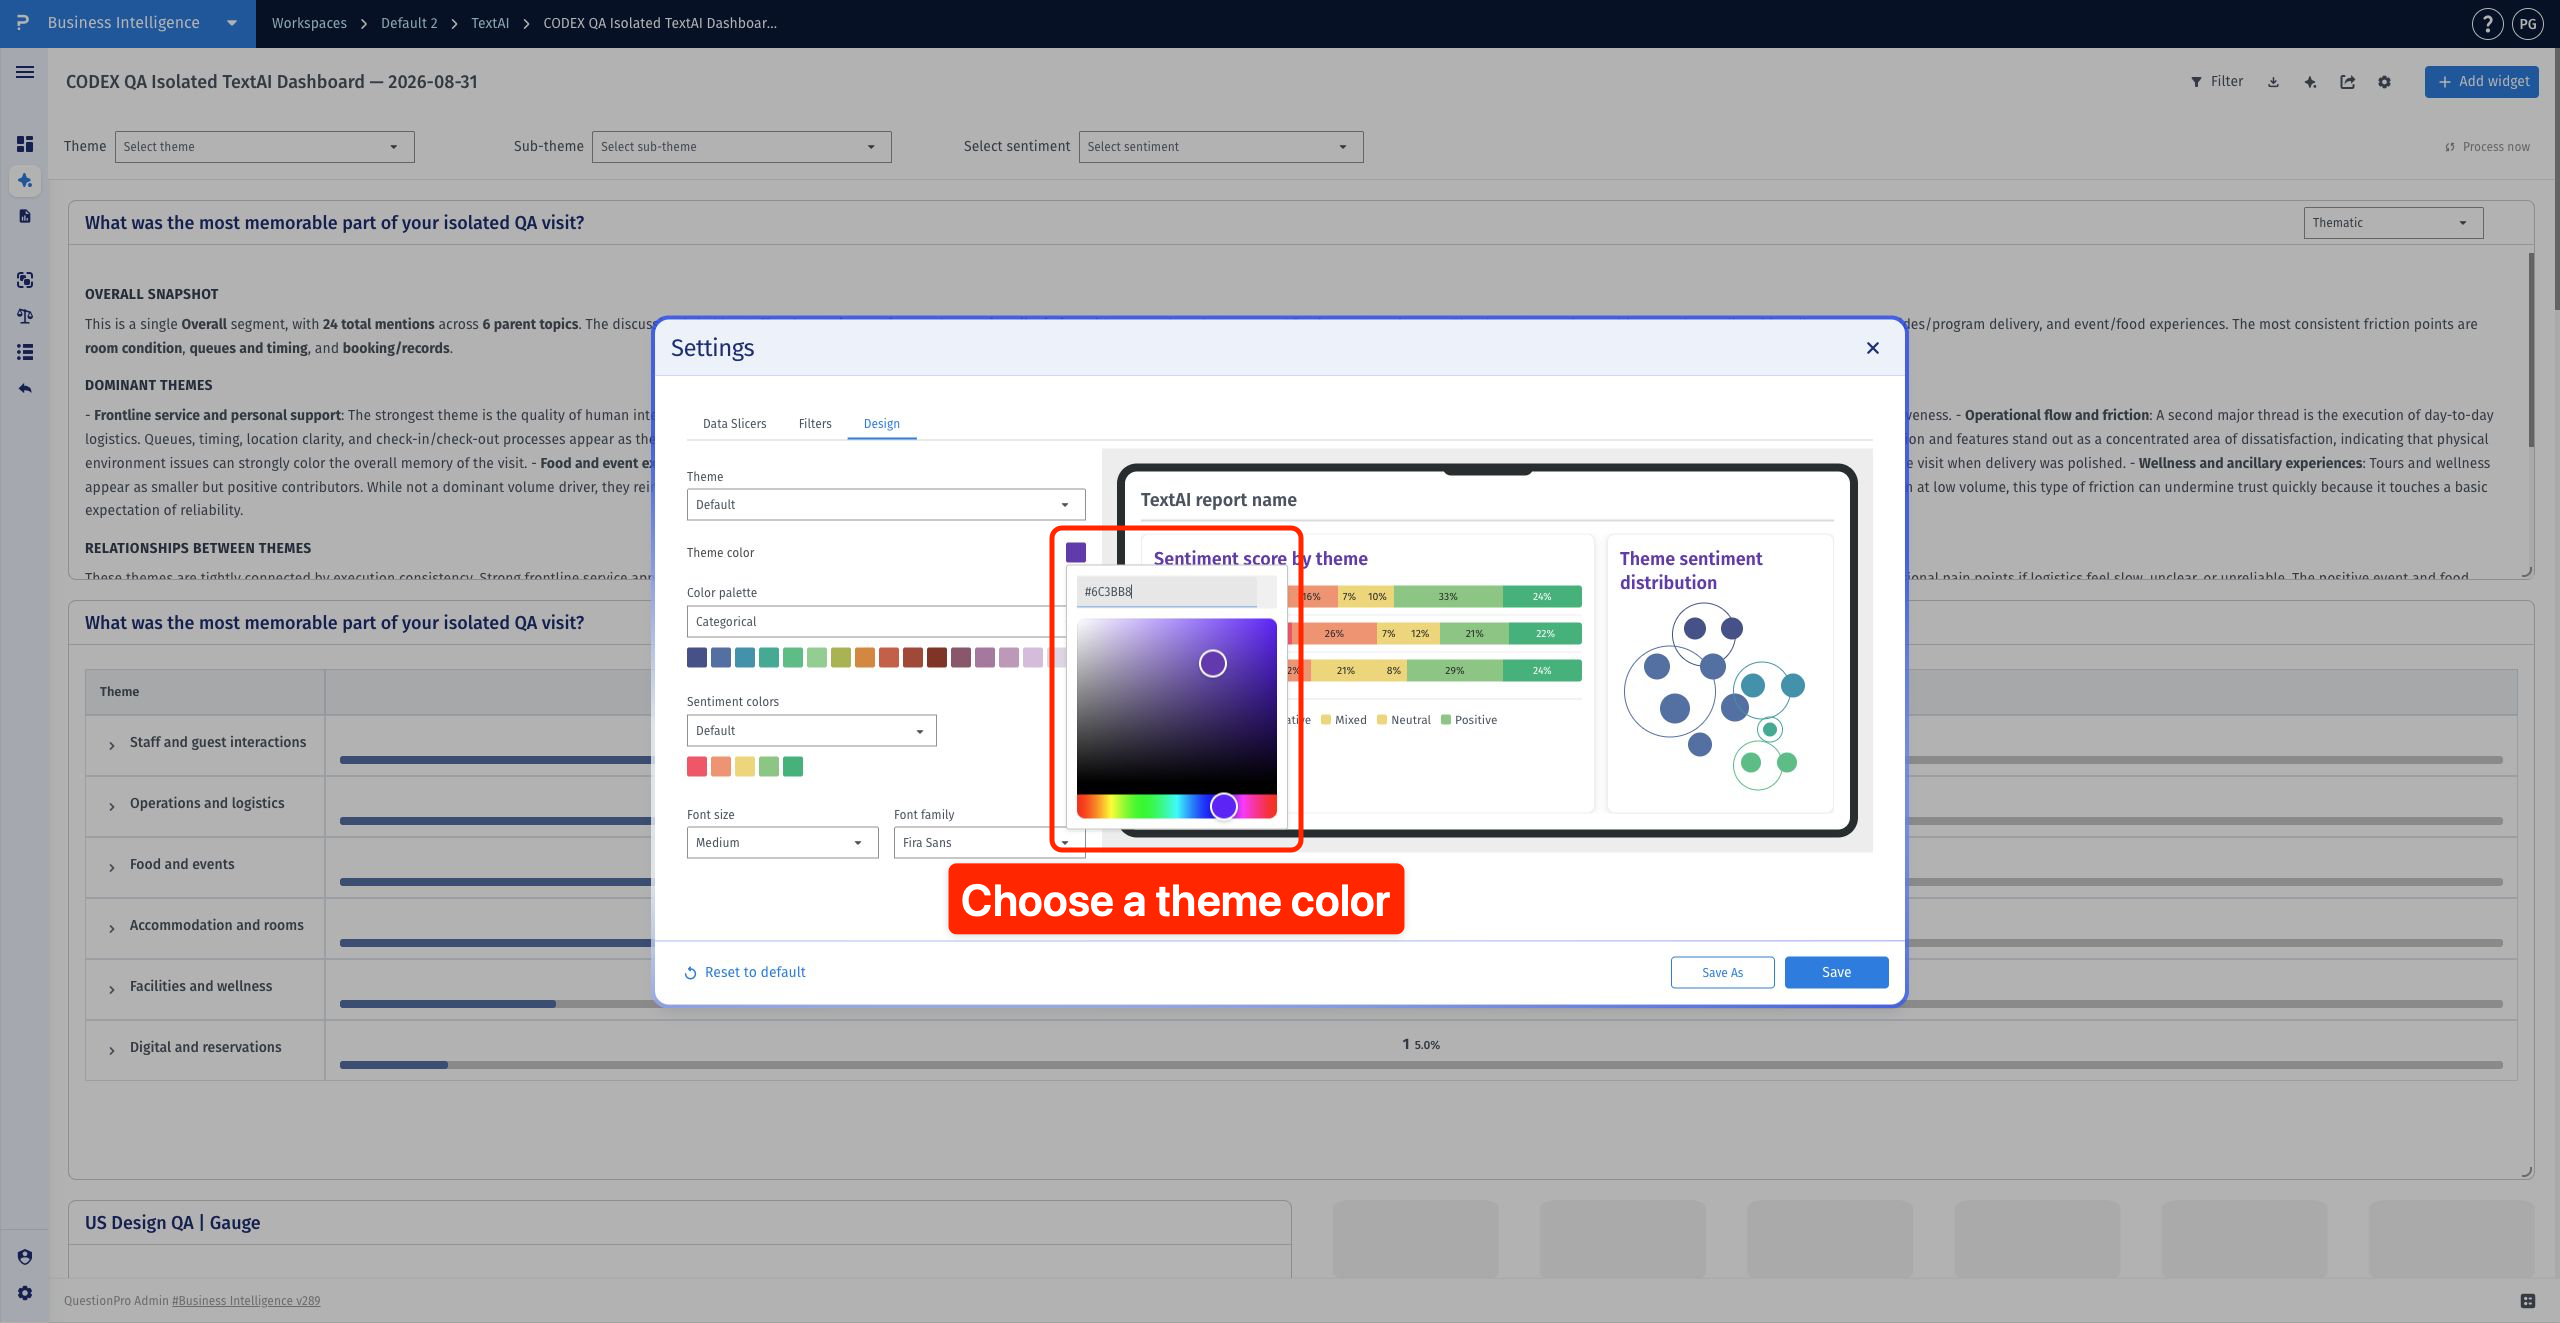The width and height of the screenshot is (2560, 1323).
Task: Open the report document icon in sidebar
Action: tap(25, 216)
